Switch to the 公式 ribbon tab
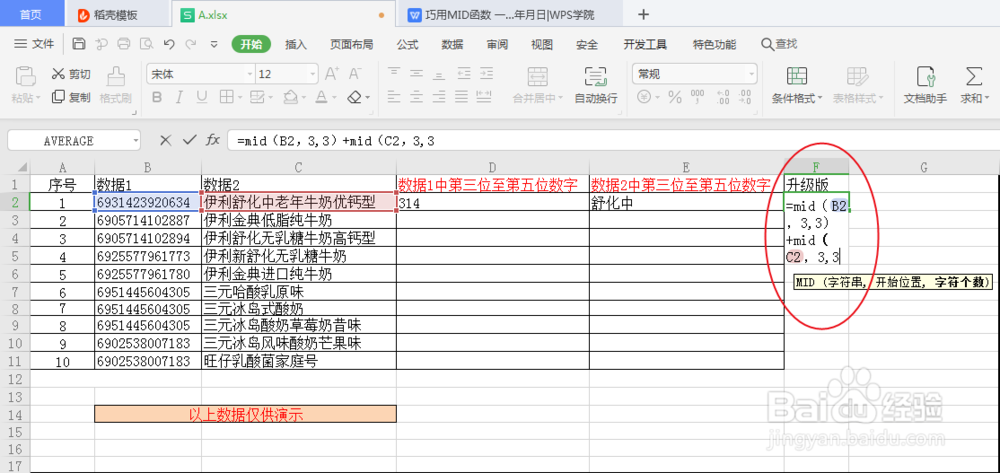Screen dimensions: 1000x473 (x=407, y=45)
